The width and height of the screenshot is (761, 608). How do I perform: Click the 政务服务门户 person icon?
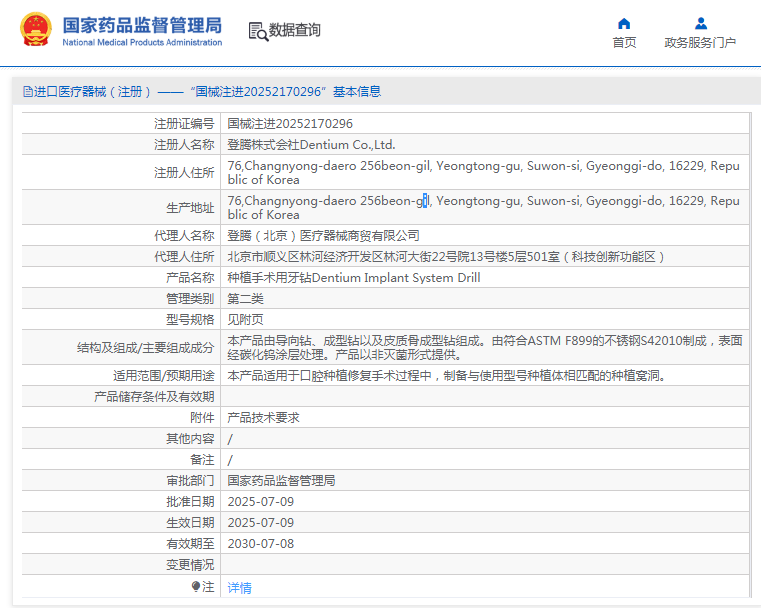point(700,23)
